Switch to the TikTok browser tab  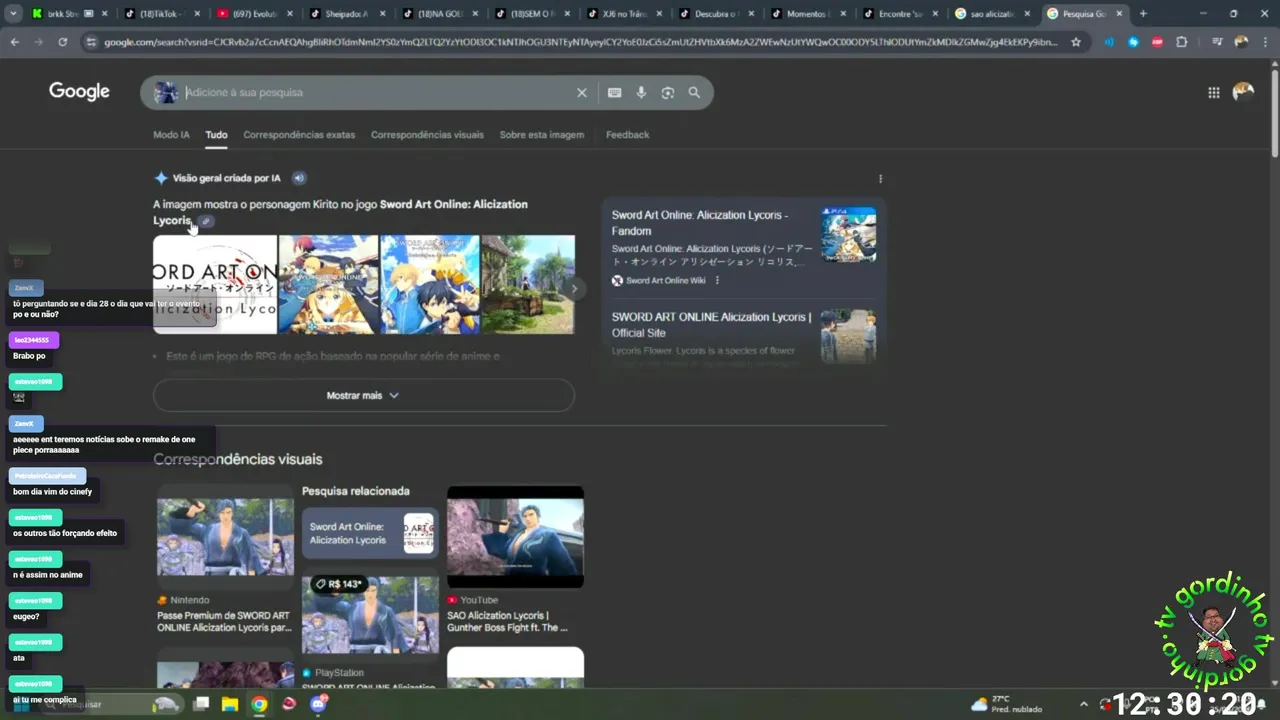click(160, 14)
